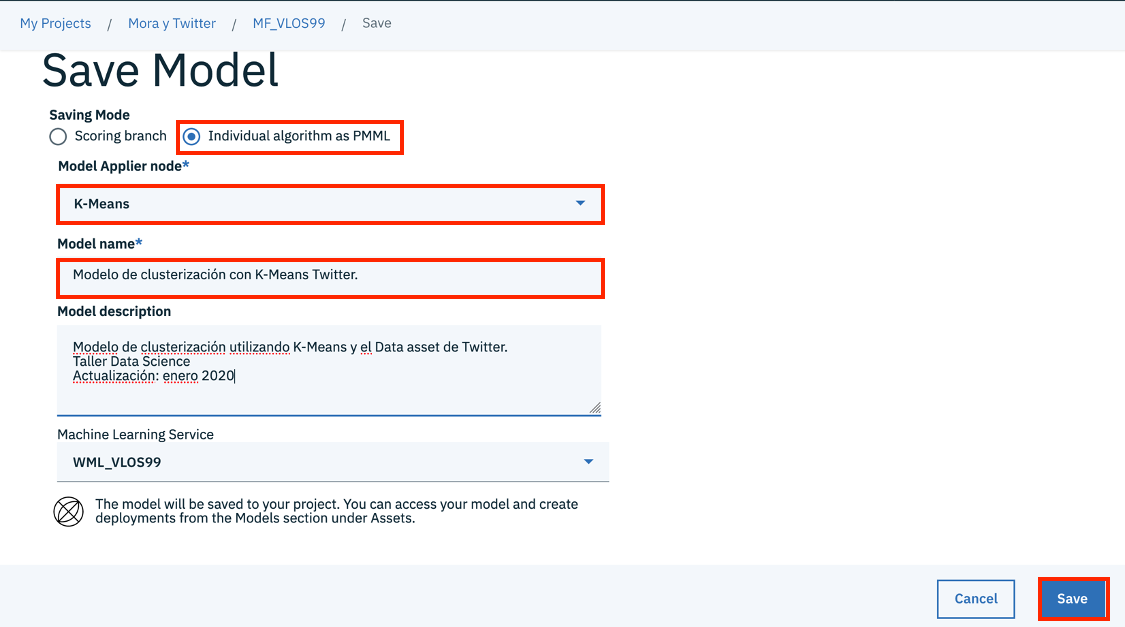Click the Save button
1125x627 pixels.
(1073, 599)
